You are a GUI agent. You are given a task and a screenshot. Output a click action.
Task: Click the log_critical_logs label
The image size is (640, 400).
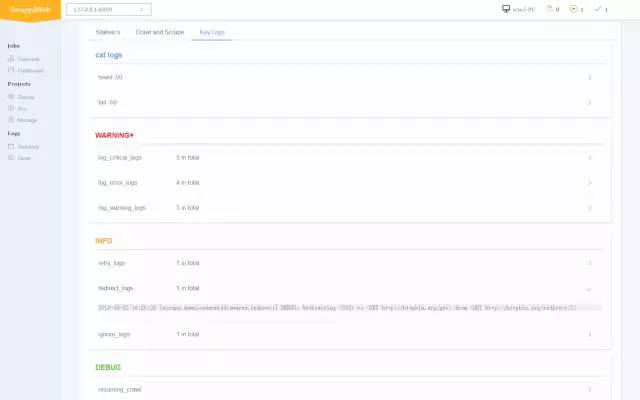[120, 158]
